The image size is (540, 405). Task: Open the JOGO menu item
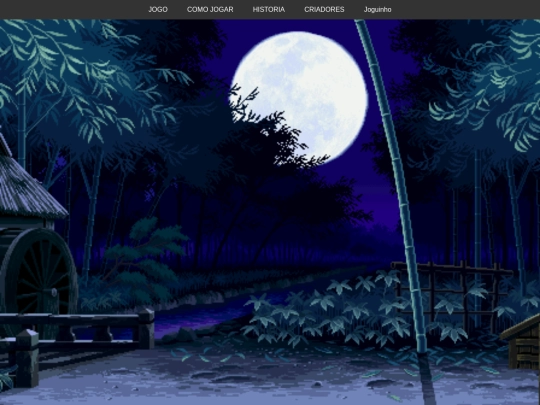(158, 10)
